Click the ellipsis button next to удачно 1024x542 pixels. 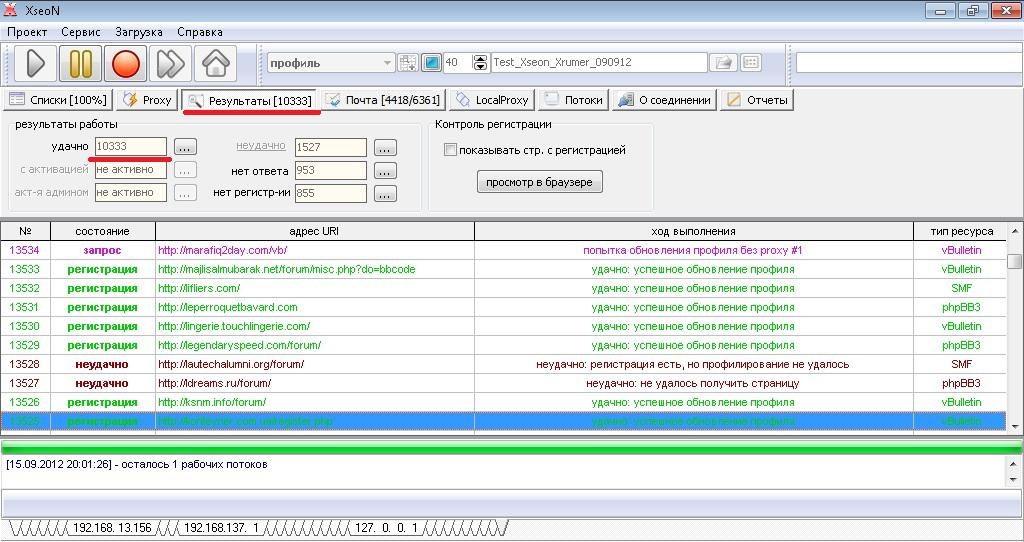pyautogui.click(x=185, y=148)
